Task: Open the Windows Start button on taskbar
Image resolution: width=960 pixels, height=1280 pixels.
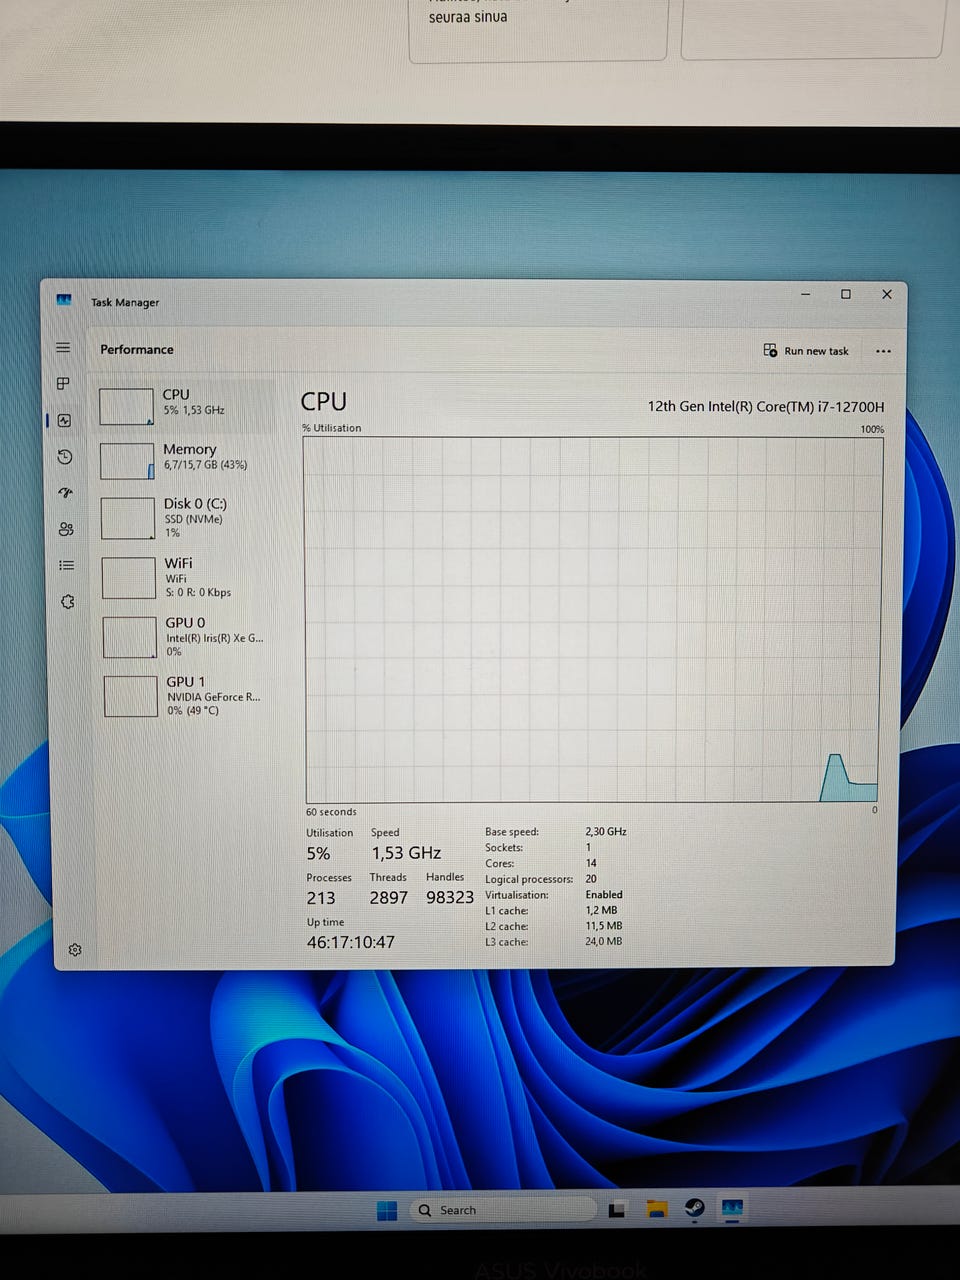Action: click(x=387, y=1211)
